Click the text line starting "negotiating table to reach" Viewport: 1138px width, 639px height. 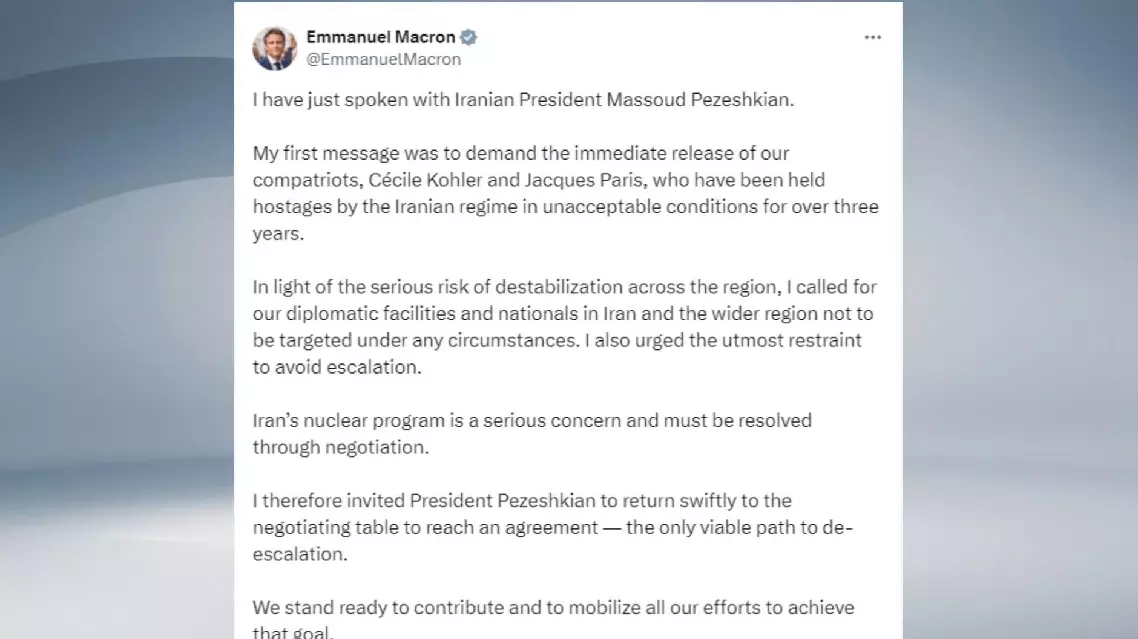551,527
